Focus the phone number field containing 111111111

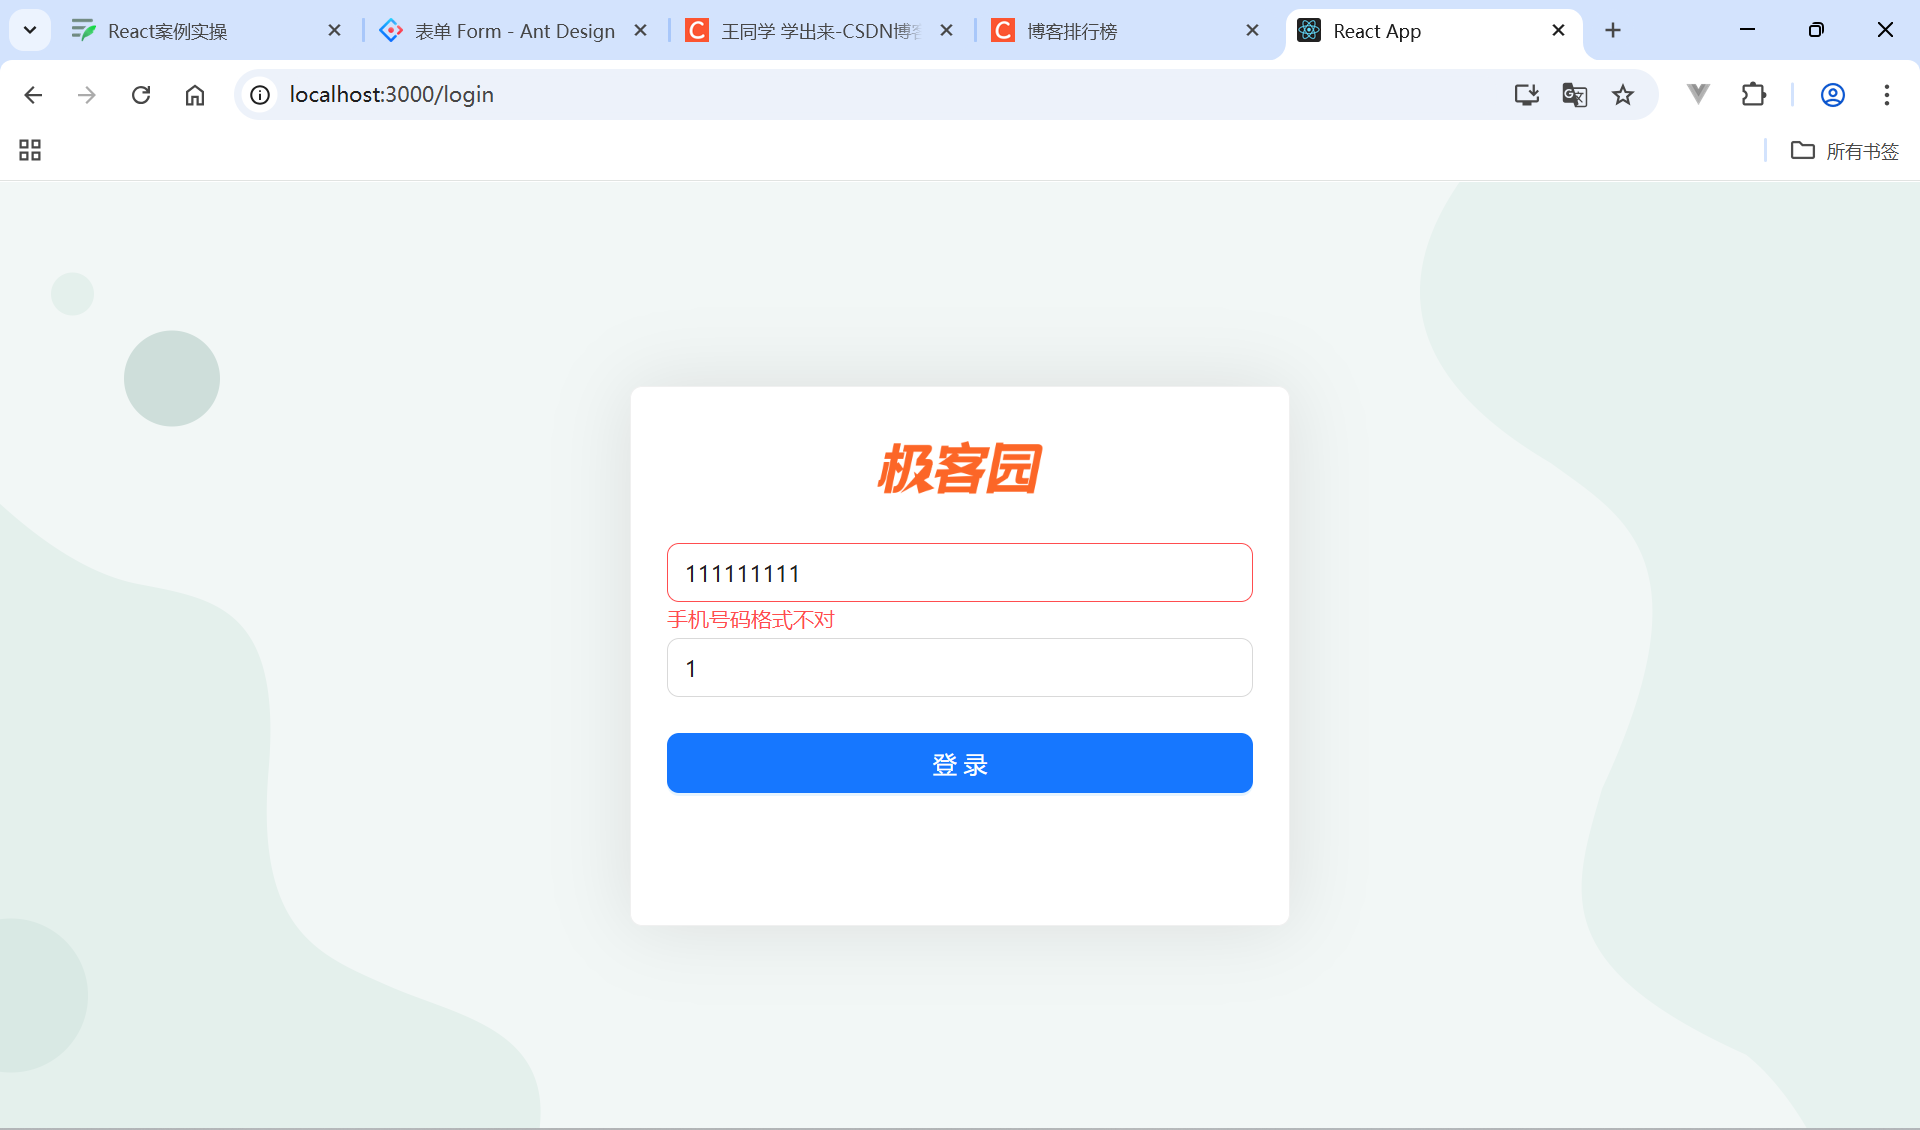pyautogui.click(x=960, y=573)
